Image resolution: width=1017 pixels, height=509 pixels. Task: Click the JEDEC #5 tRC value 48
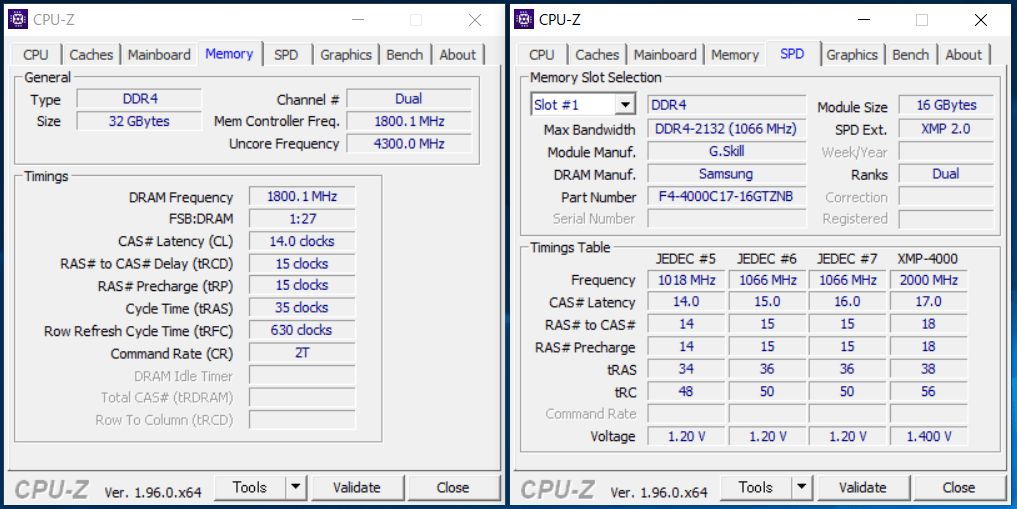point(686,391)
